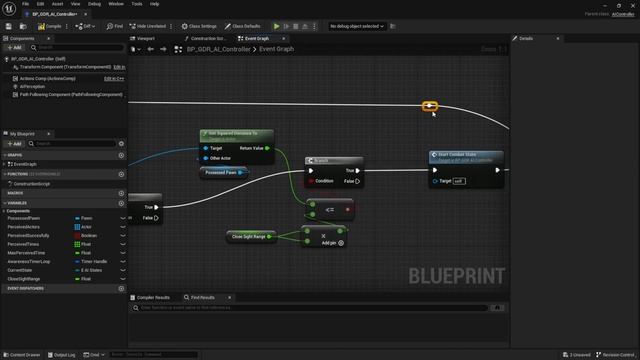640x360 pixels.
Task: Compile the blueprint
Action: (49, 26)
